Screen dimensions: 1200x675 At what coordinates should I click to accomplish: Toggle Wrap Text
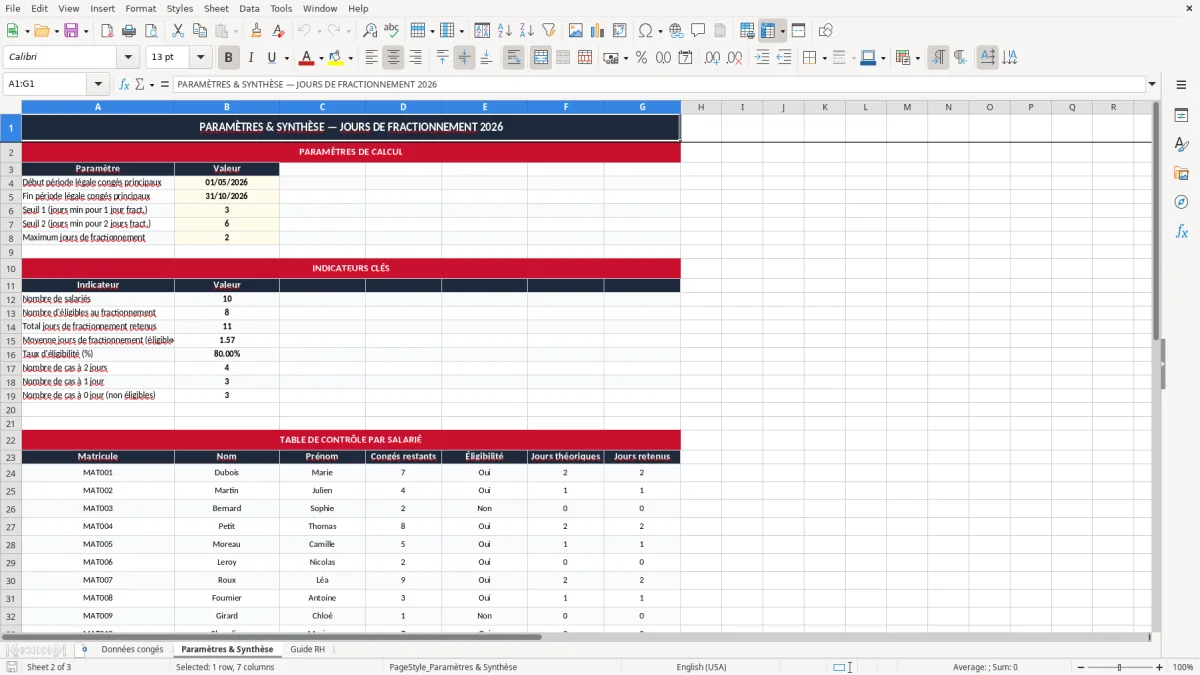(514, 58)
